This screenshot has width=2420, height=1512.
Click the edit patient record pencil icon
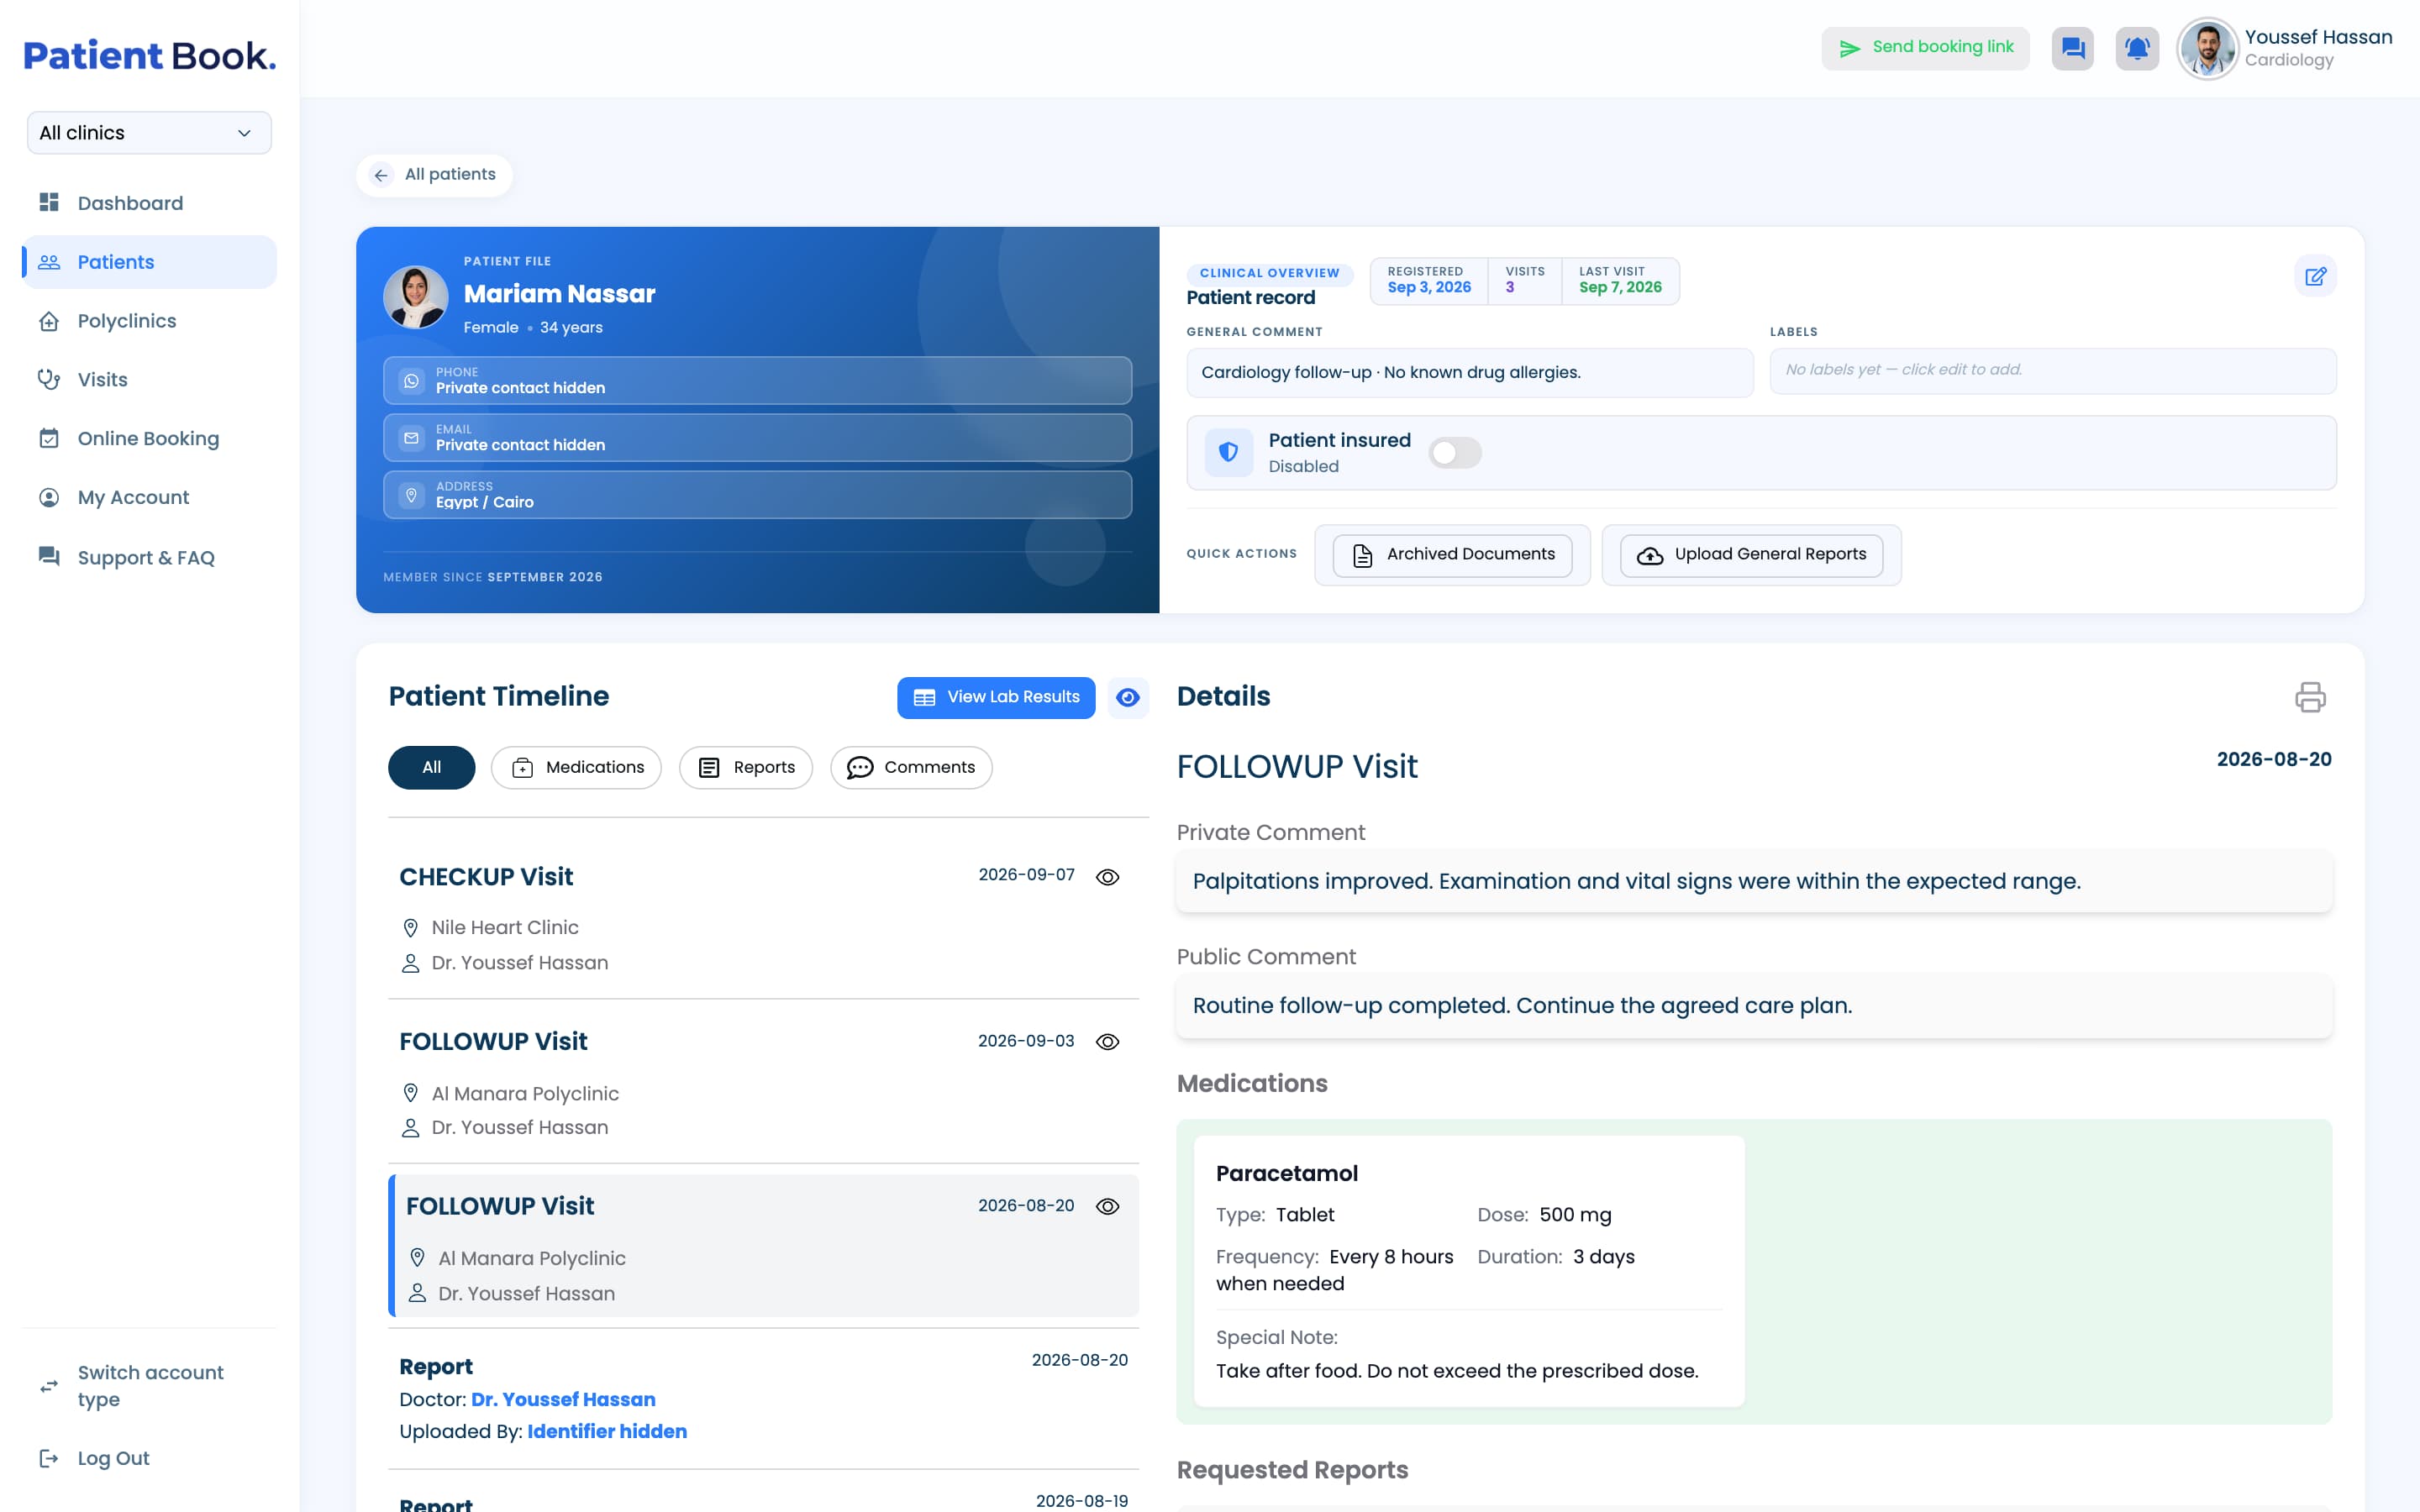coord(2315,276)
